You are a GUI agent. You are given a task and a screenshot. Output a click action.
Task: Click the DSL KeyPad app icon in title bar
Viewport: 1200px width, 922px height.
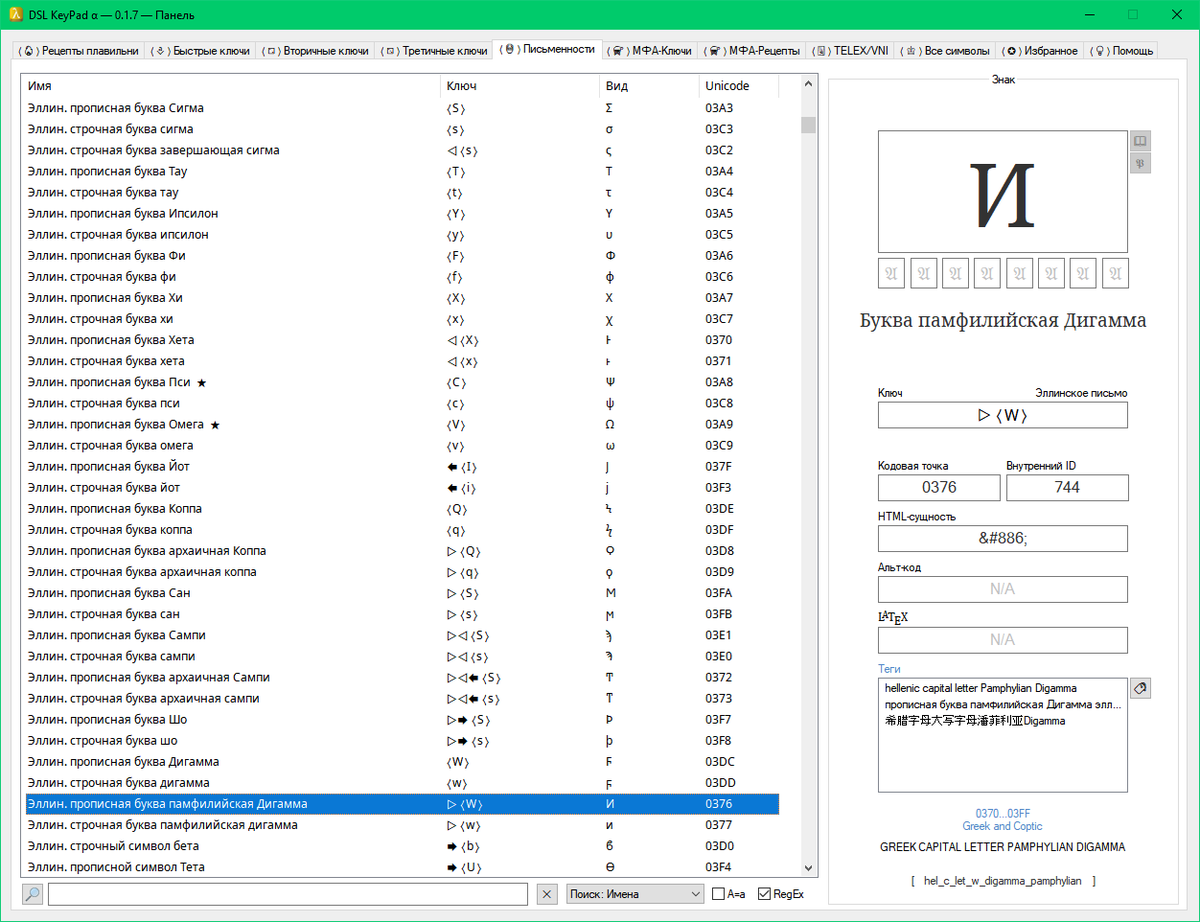[x=13, y=14]
